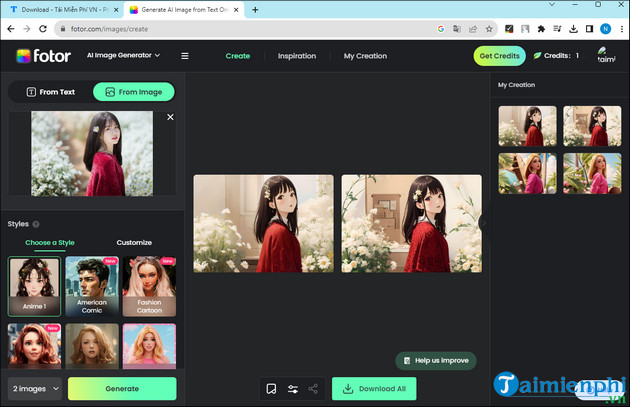Click the Fotor logo
Viewport: 630px width, 407px height.
pos(43,56)
